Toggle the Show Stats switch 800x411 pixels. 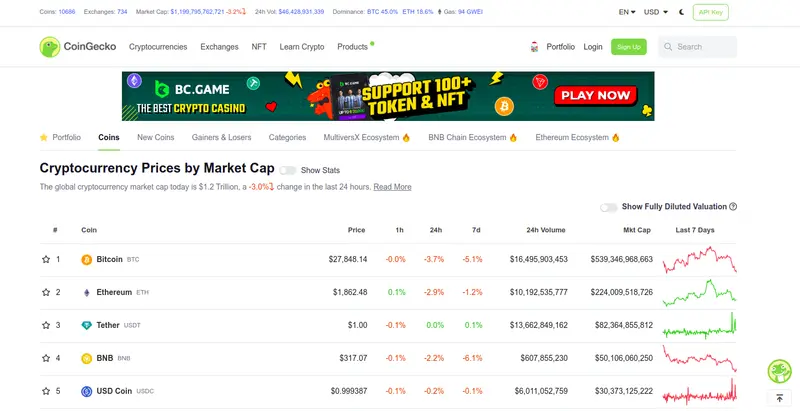click(288, 170)
